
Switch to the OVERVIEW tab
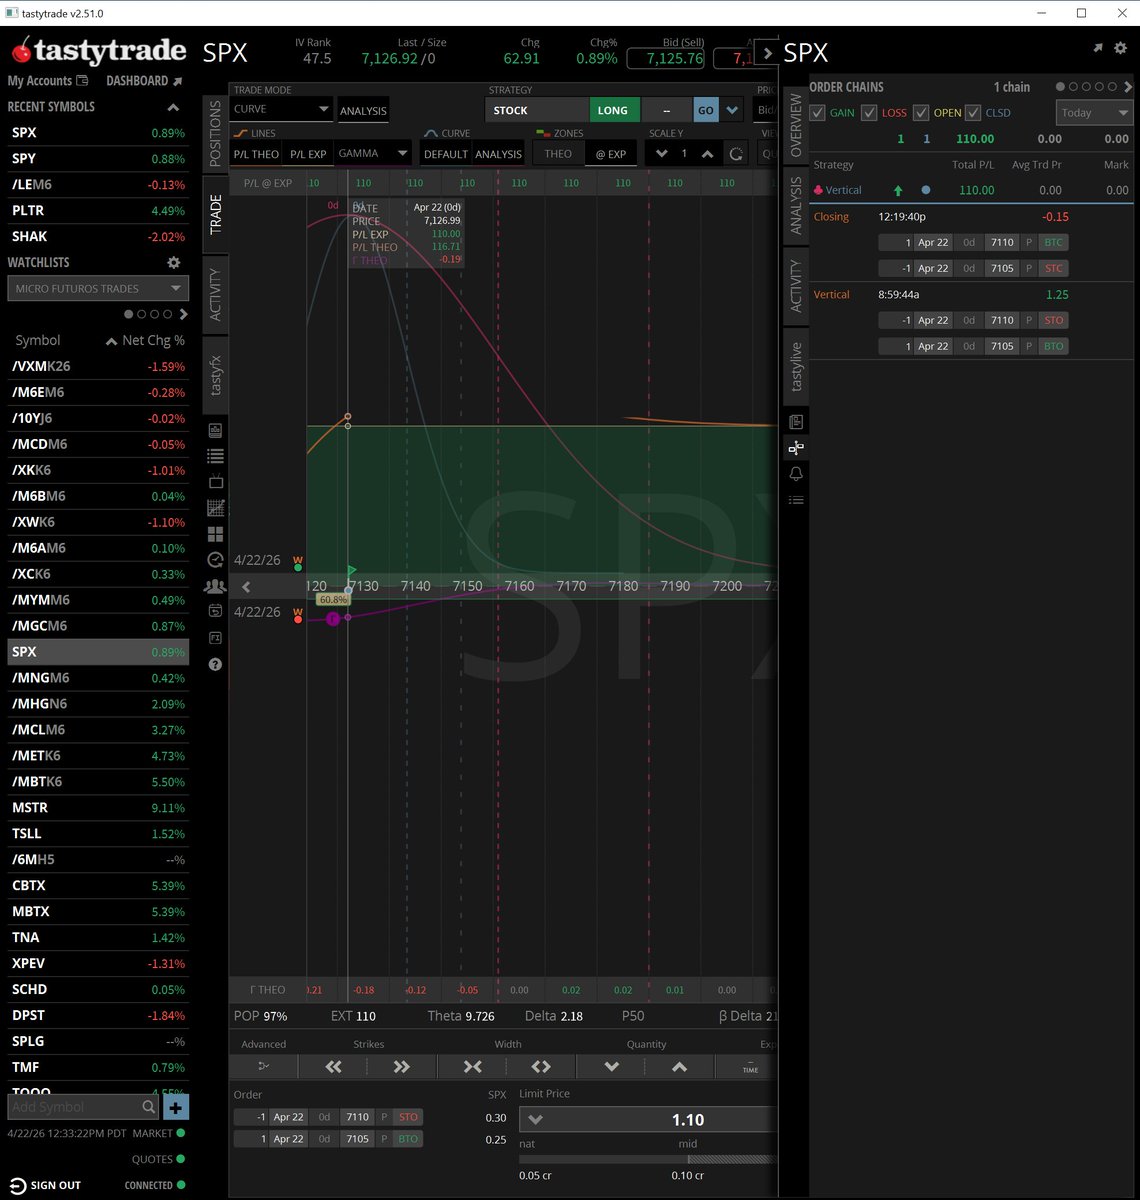(x=796, y=126)
